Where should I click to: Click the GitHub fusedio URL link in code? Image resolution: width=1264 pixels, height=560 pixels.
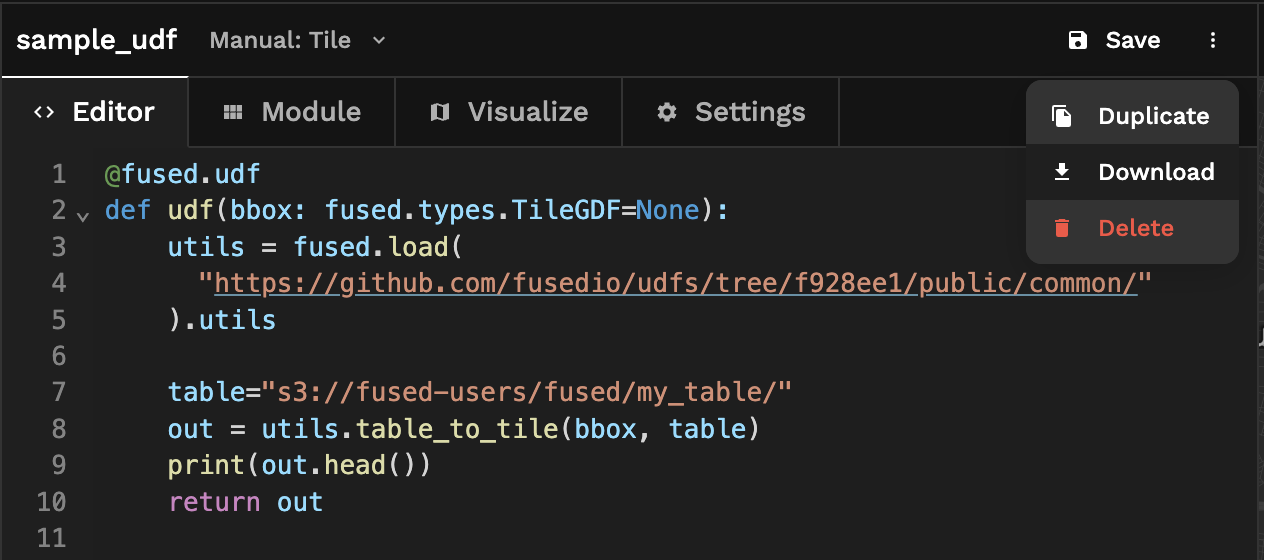click(x=676, y=284)
